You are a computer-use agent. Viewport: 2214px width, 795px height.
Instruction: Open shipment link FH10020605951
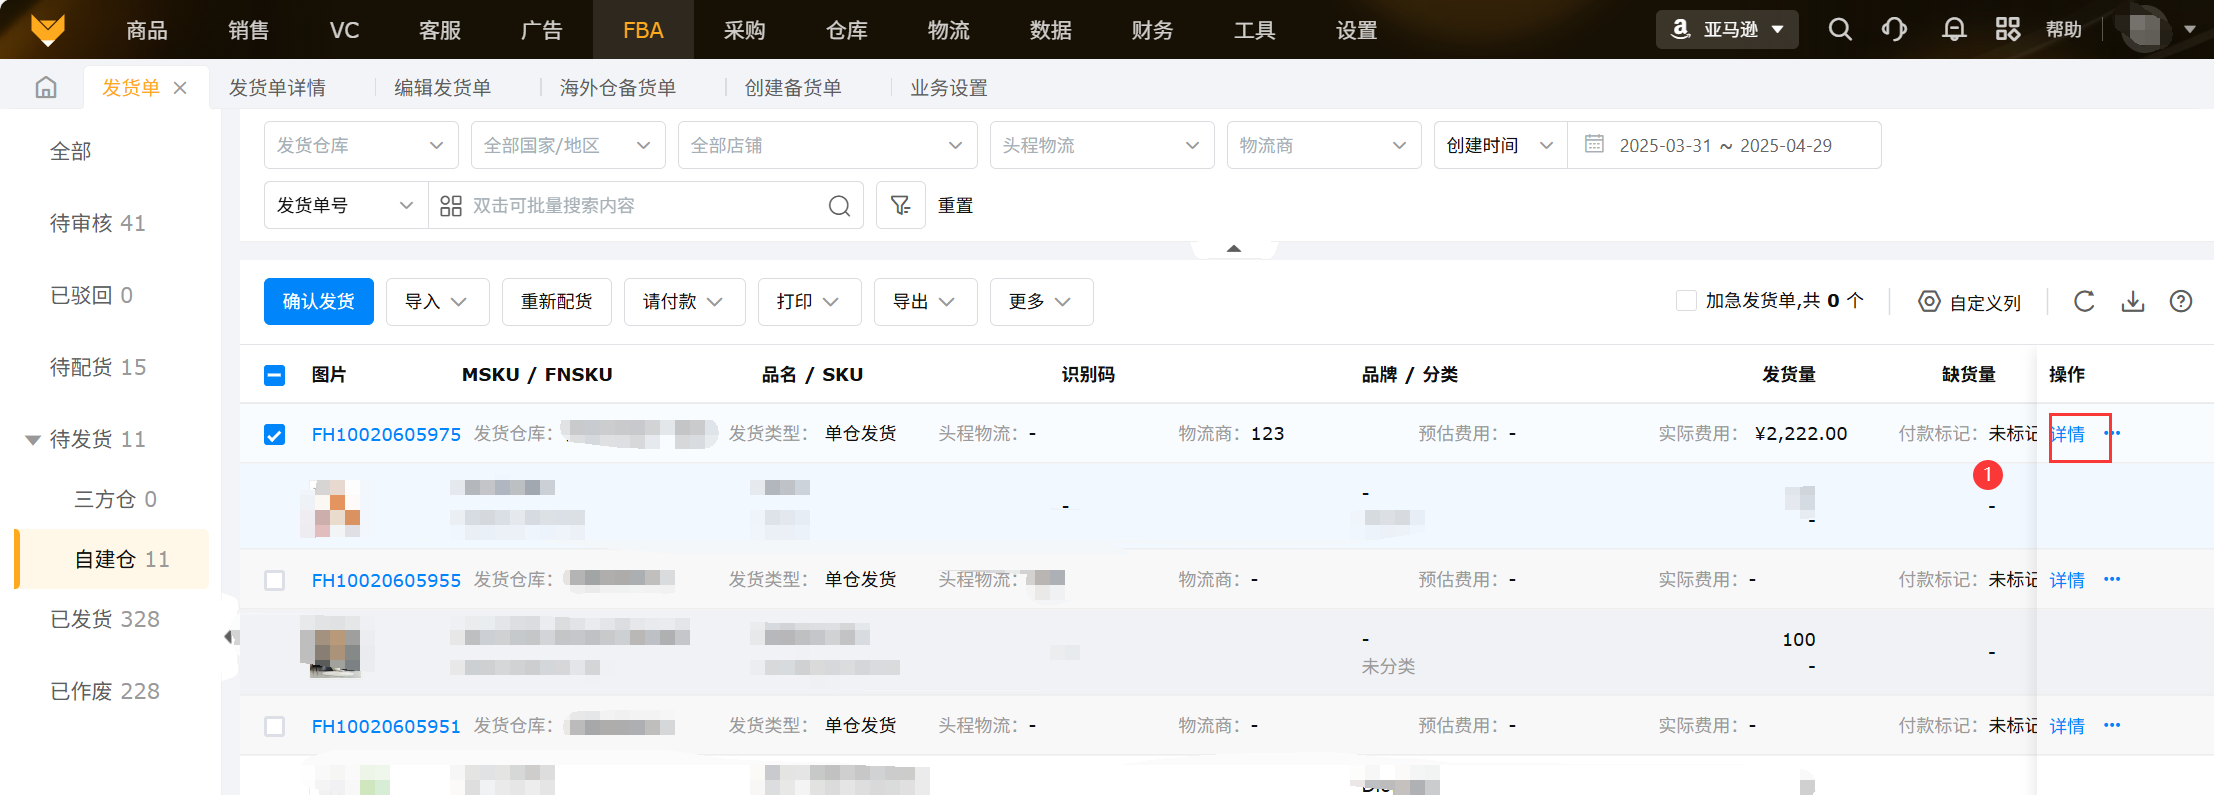[386, 726]
